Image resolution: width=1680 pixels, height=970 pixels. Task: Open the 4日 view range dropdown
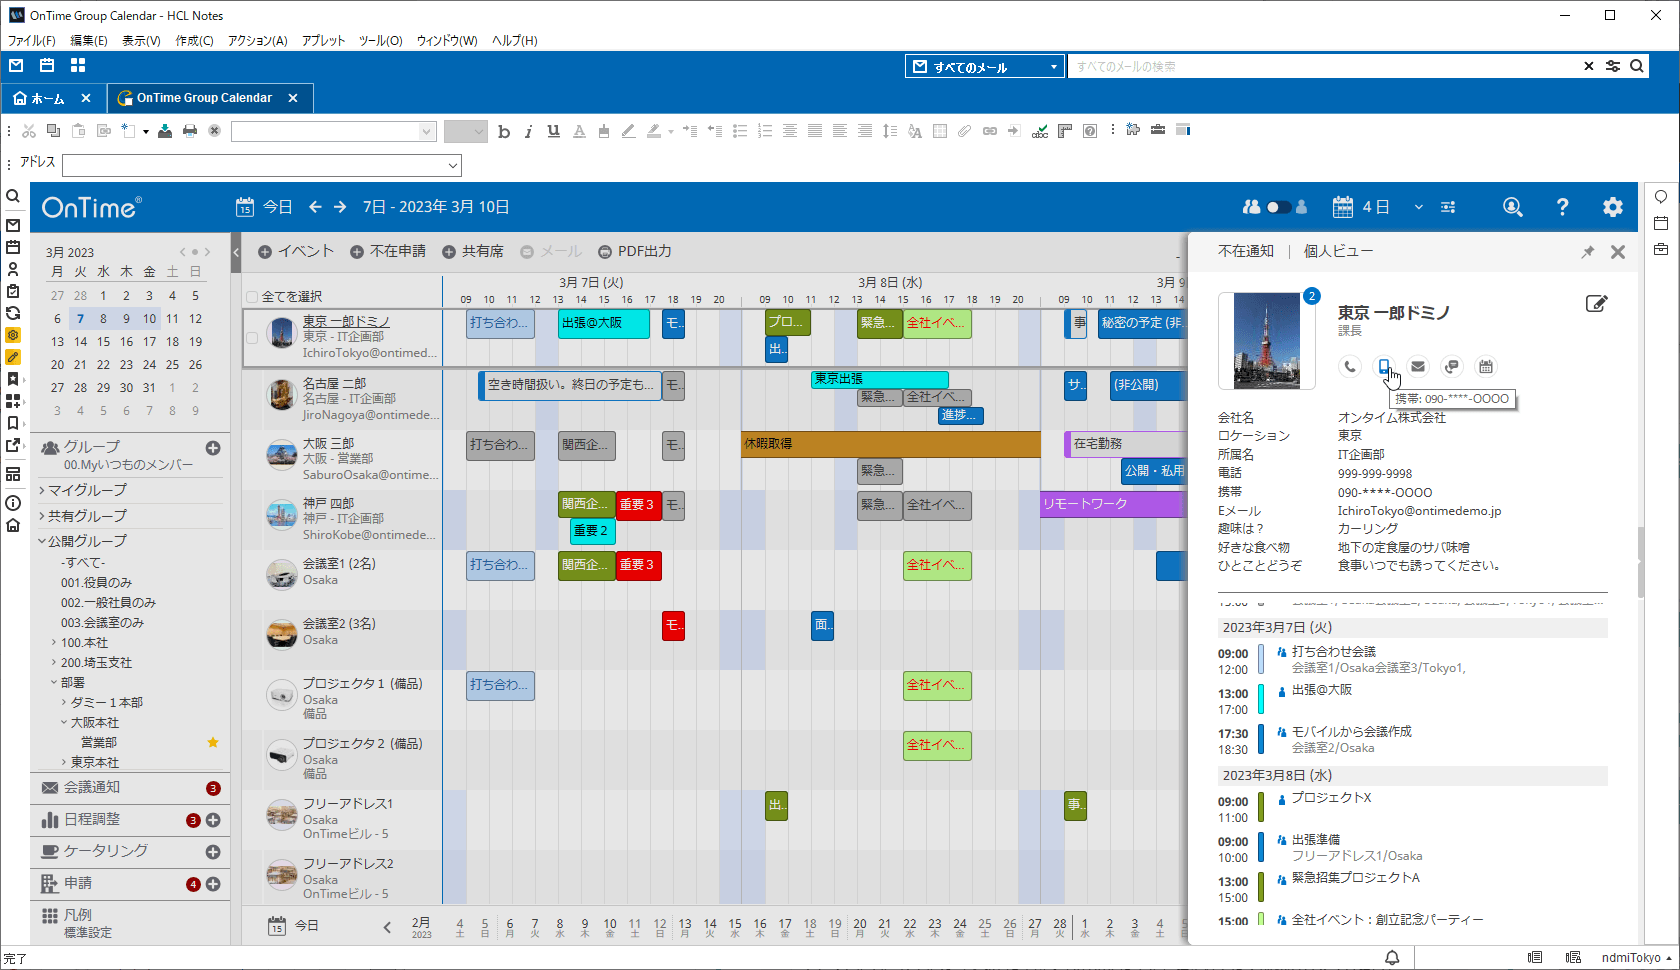pyautogui.click(x=1417, y=207)
